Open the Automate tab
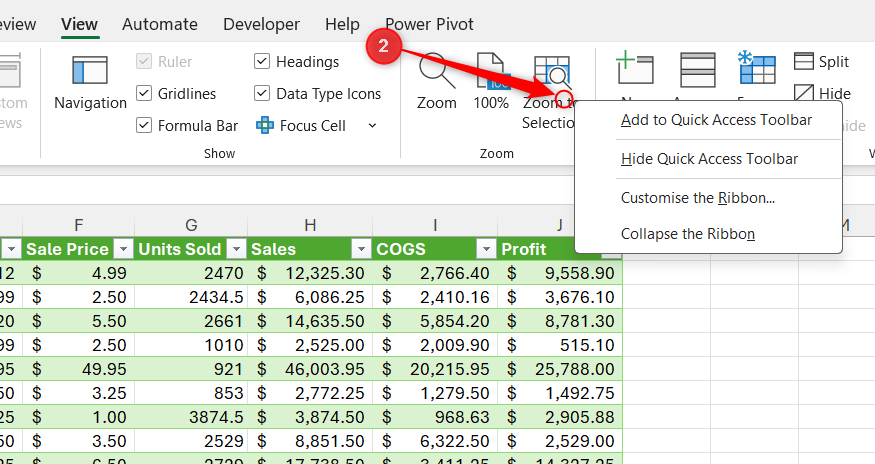 pyautogui.click(x=160, y=25)
